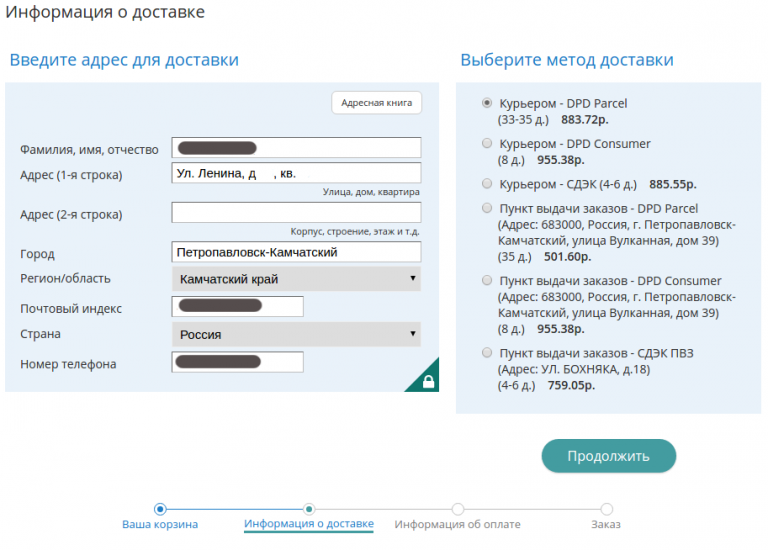Click the heading Введите адрес для доставки
Image resolution: width=768 pixels, height=550 pixels.
point(124,60)
